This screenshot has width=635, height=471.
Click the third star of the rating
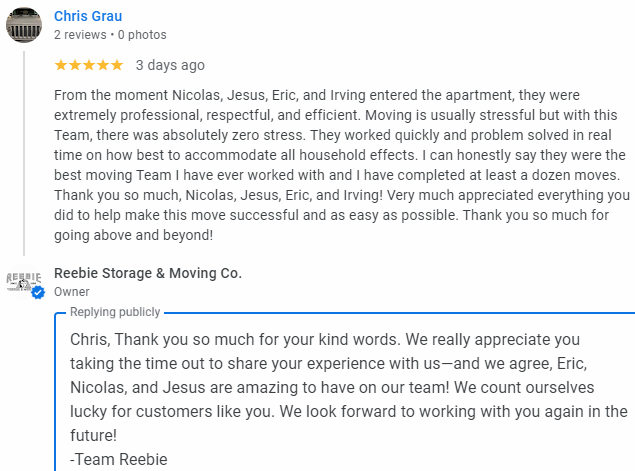pos(89,65)
